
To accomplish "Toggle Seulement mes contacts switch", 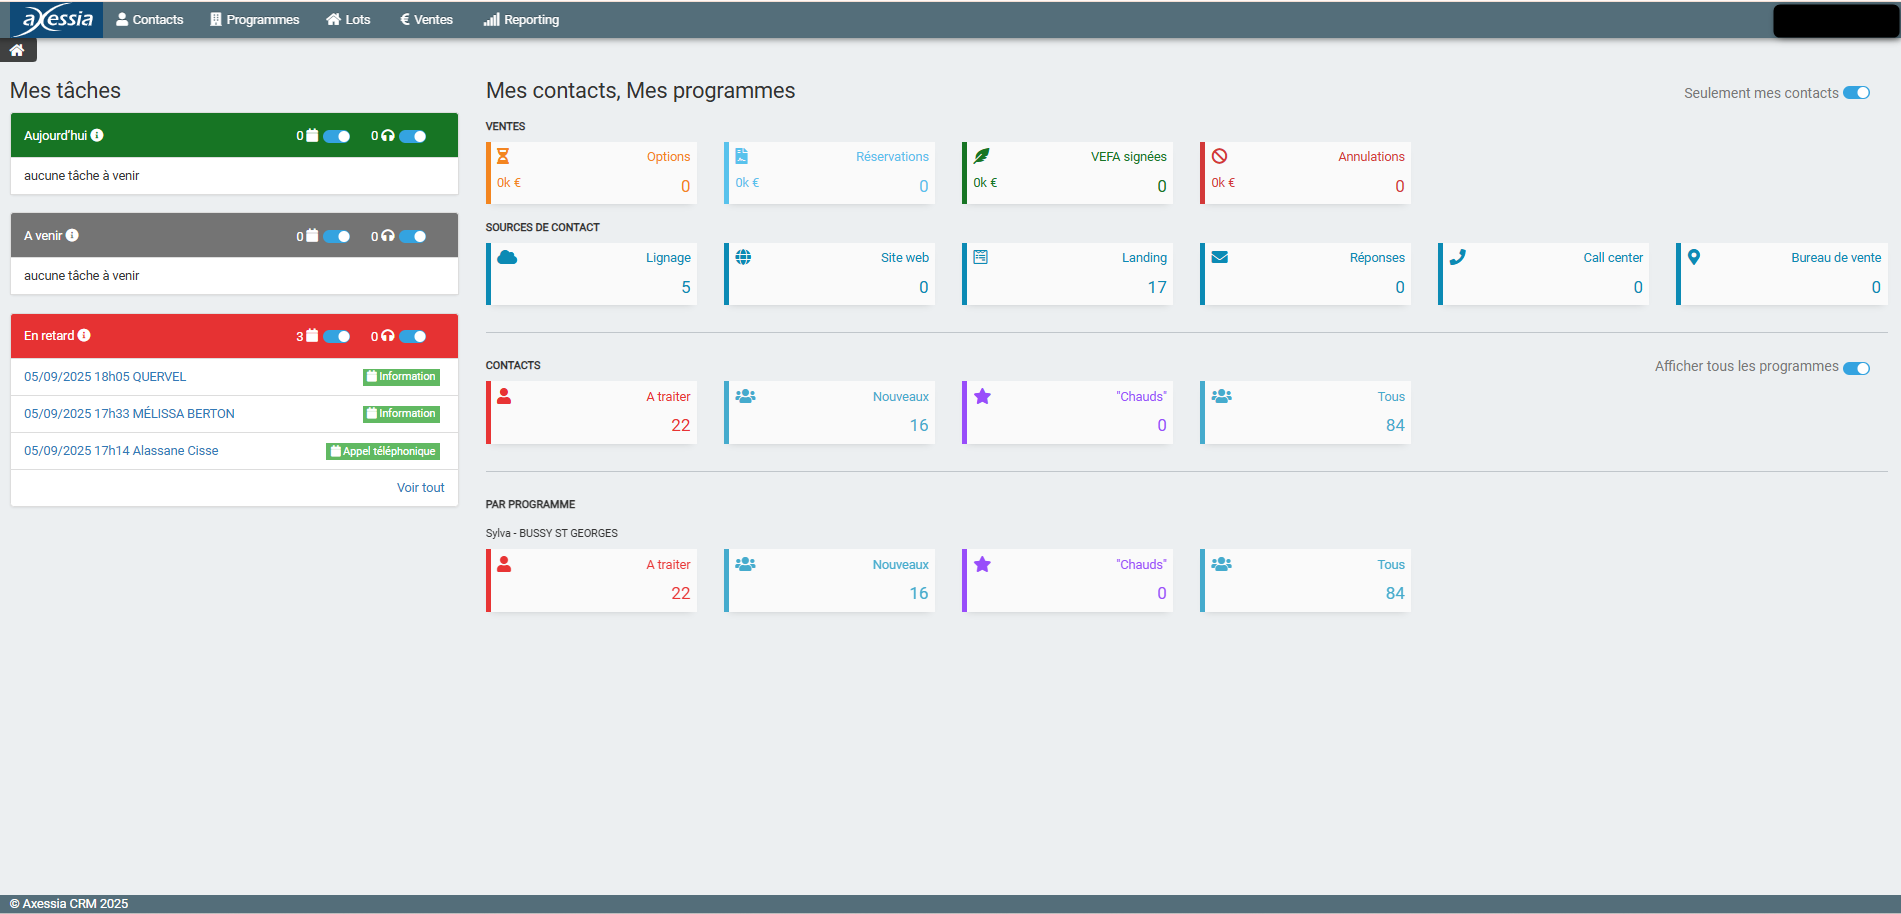I will (x=1856, y=93).
